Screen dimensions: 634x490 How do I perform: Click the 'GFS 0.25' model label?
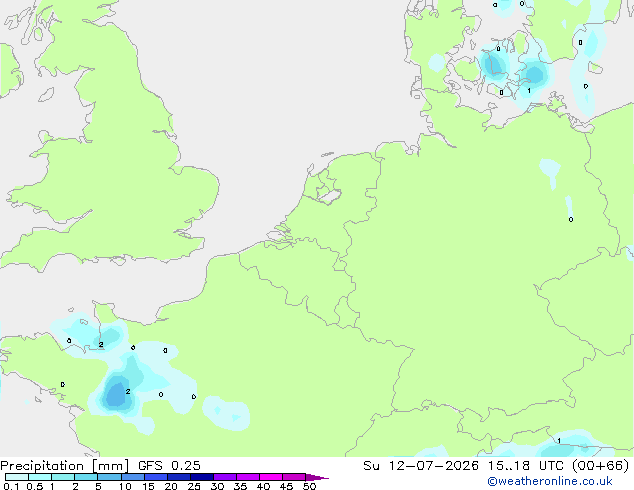click(x=169, y=466)
